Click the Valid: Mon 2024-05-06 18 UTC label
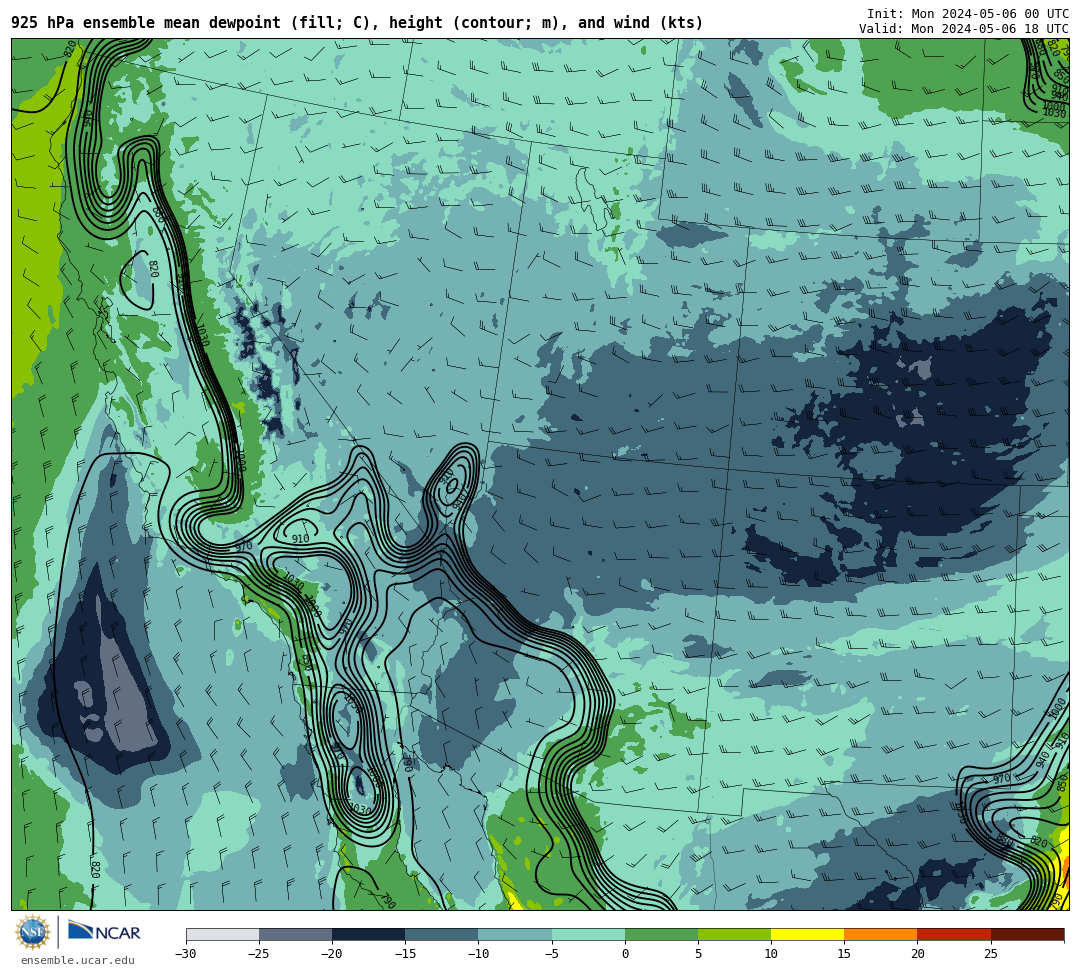Image resolution: width=1080 pixels, height=973 pixels. [x=963, y=29]
